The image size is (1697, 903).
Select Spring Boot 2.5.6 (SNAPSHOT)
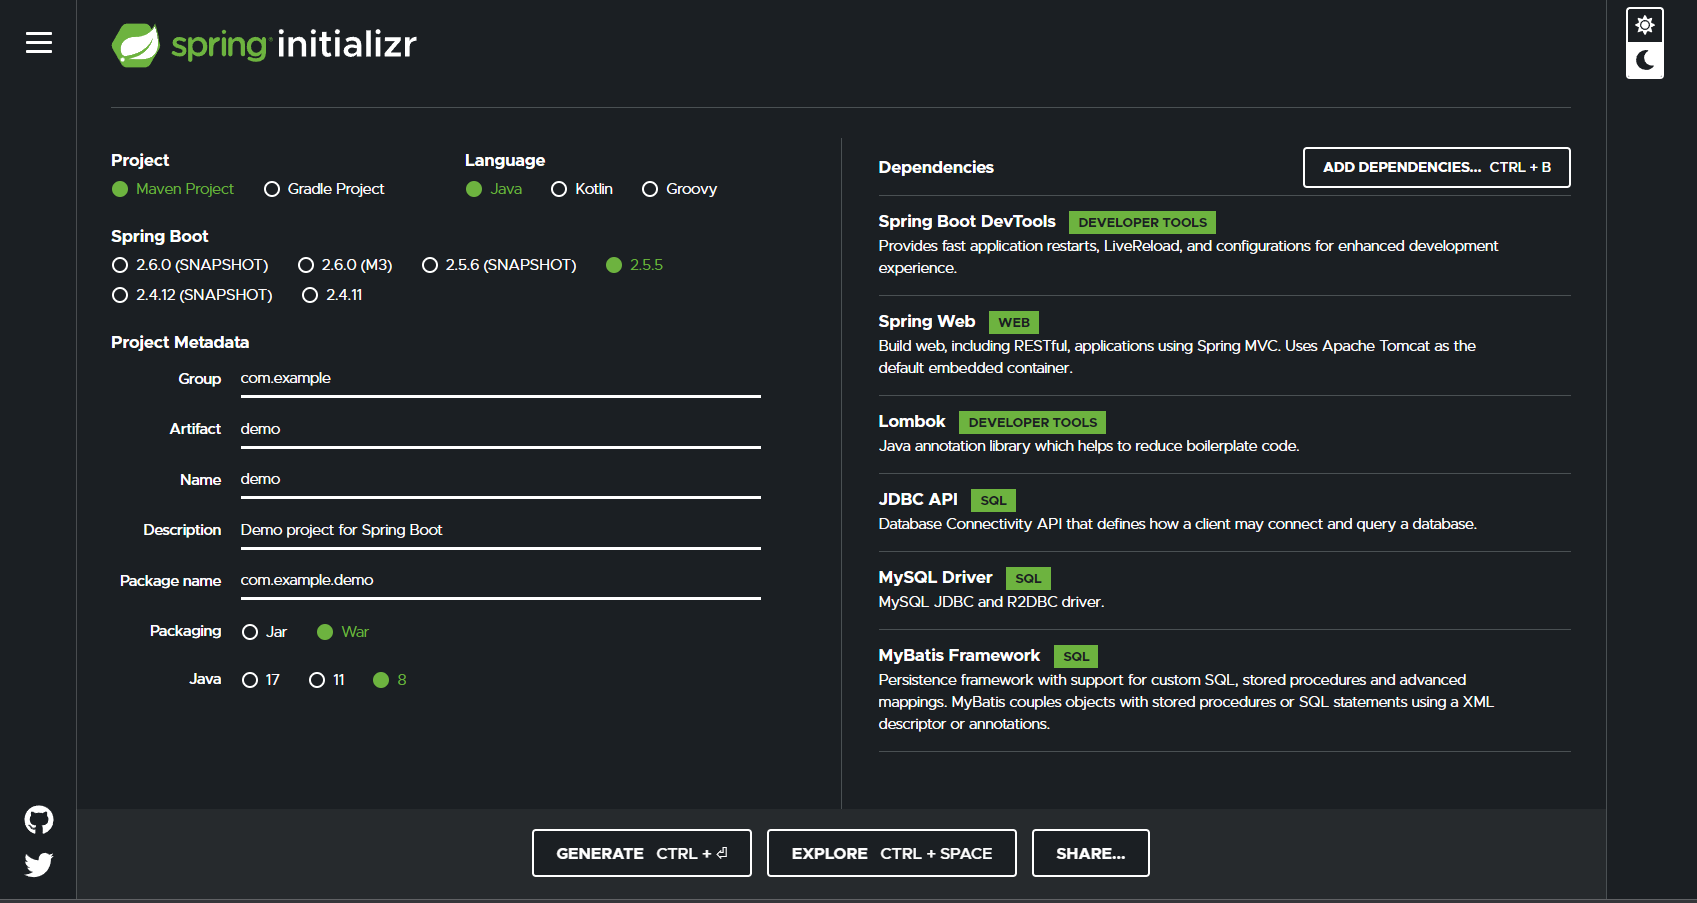[x=499, y=265]
